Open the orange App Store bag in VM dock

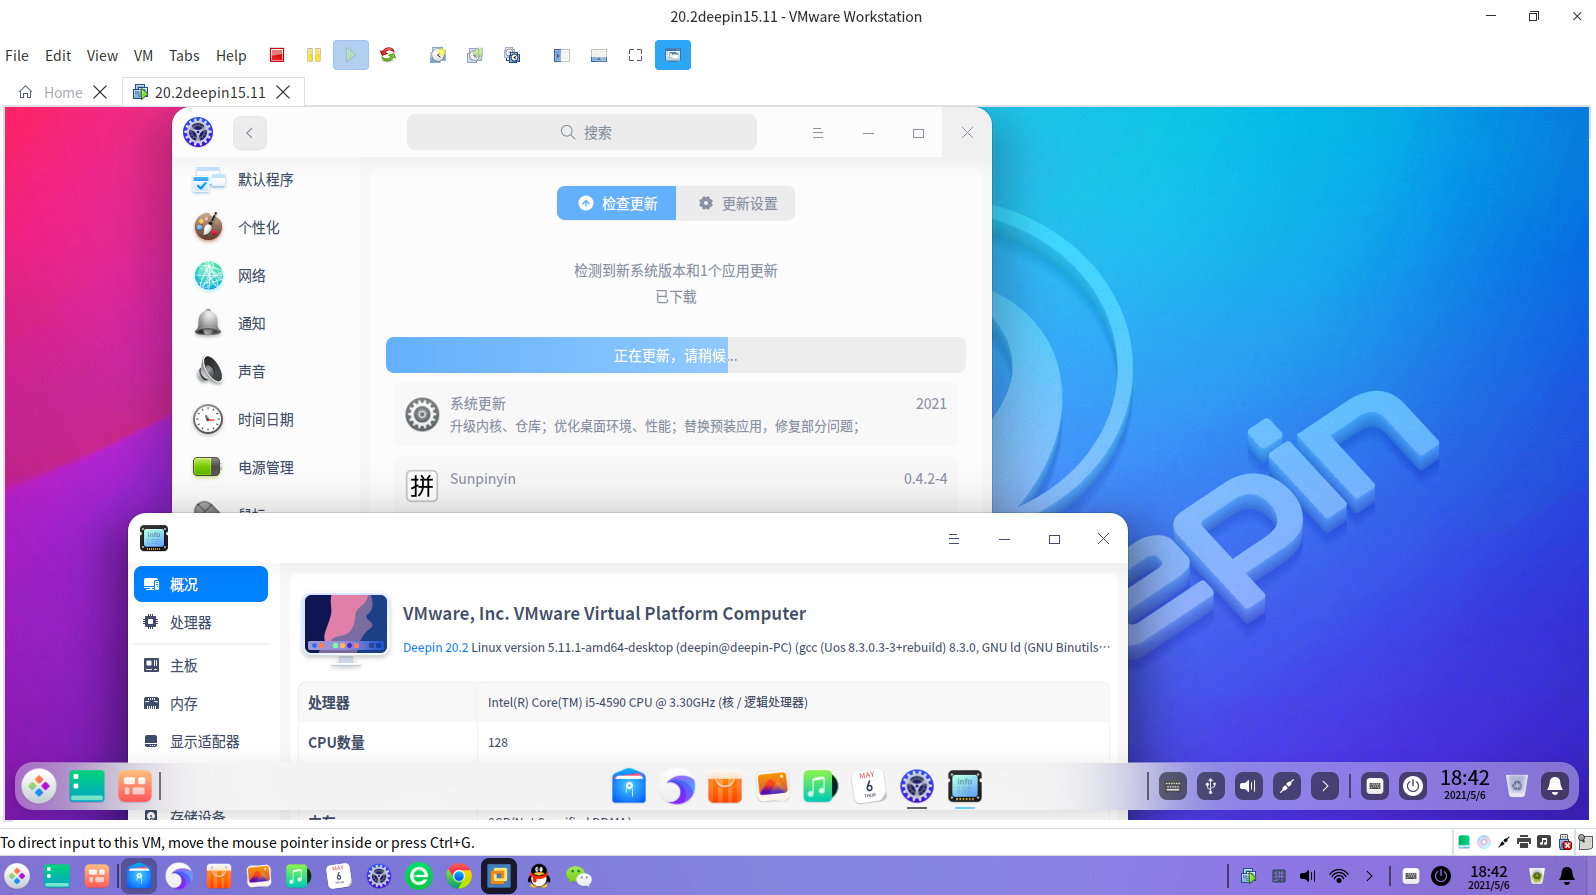click(x=725, y=787)
